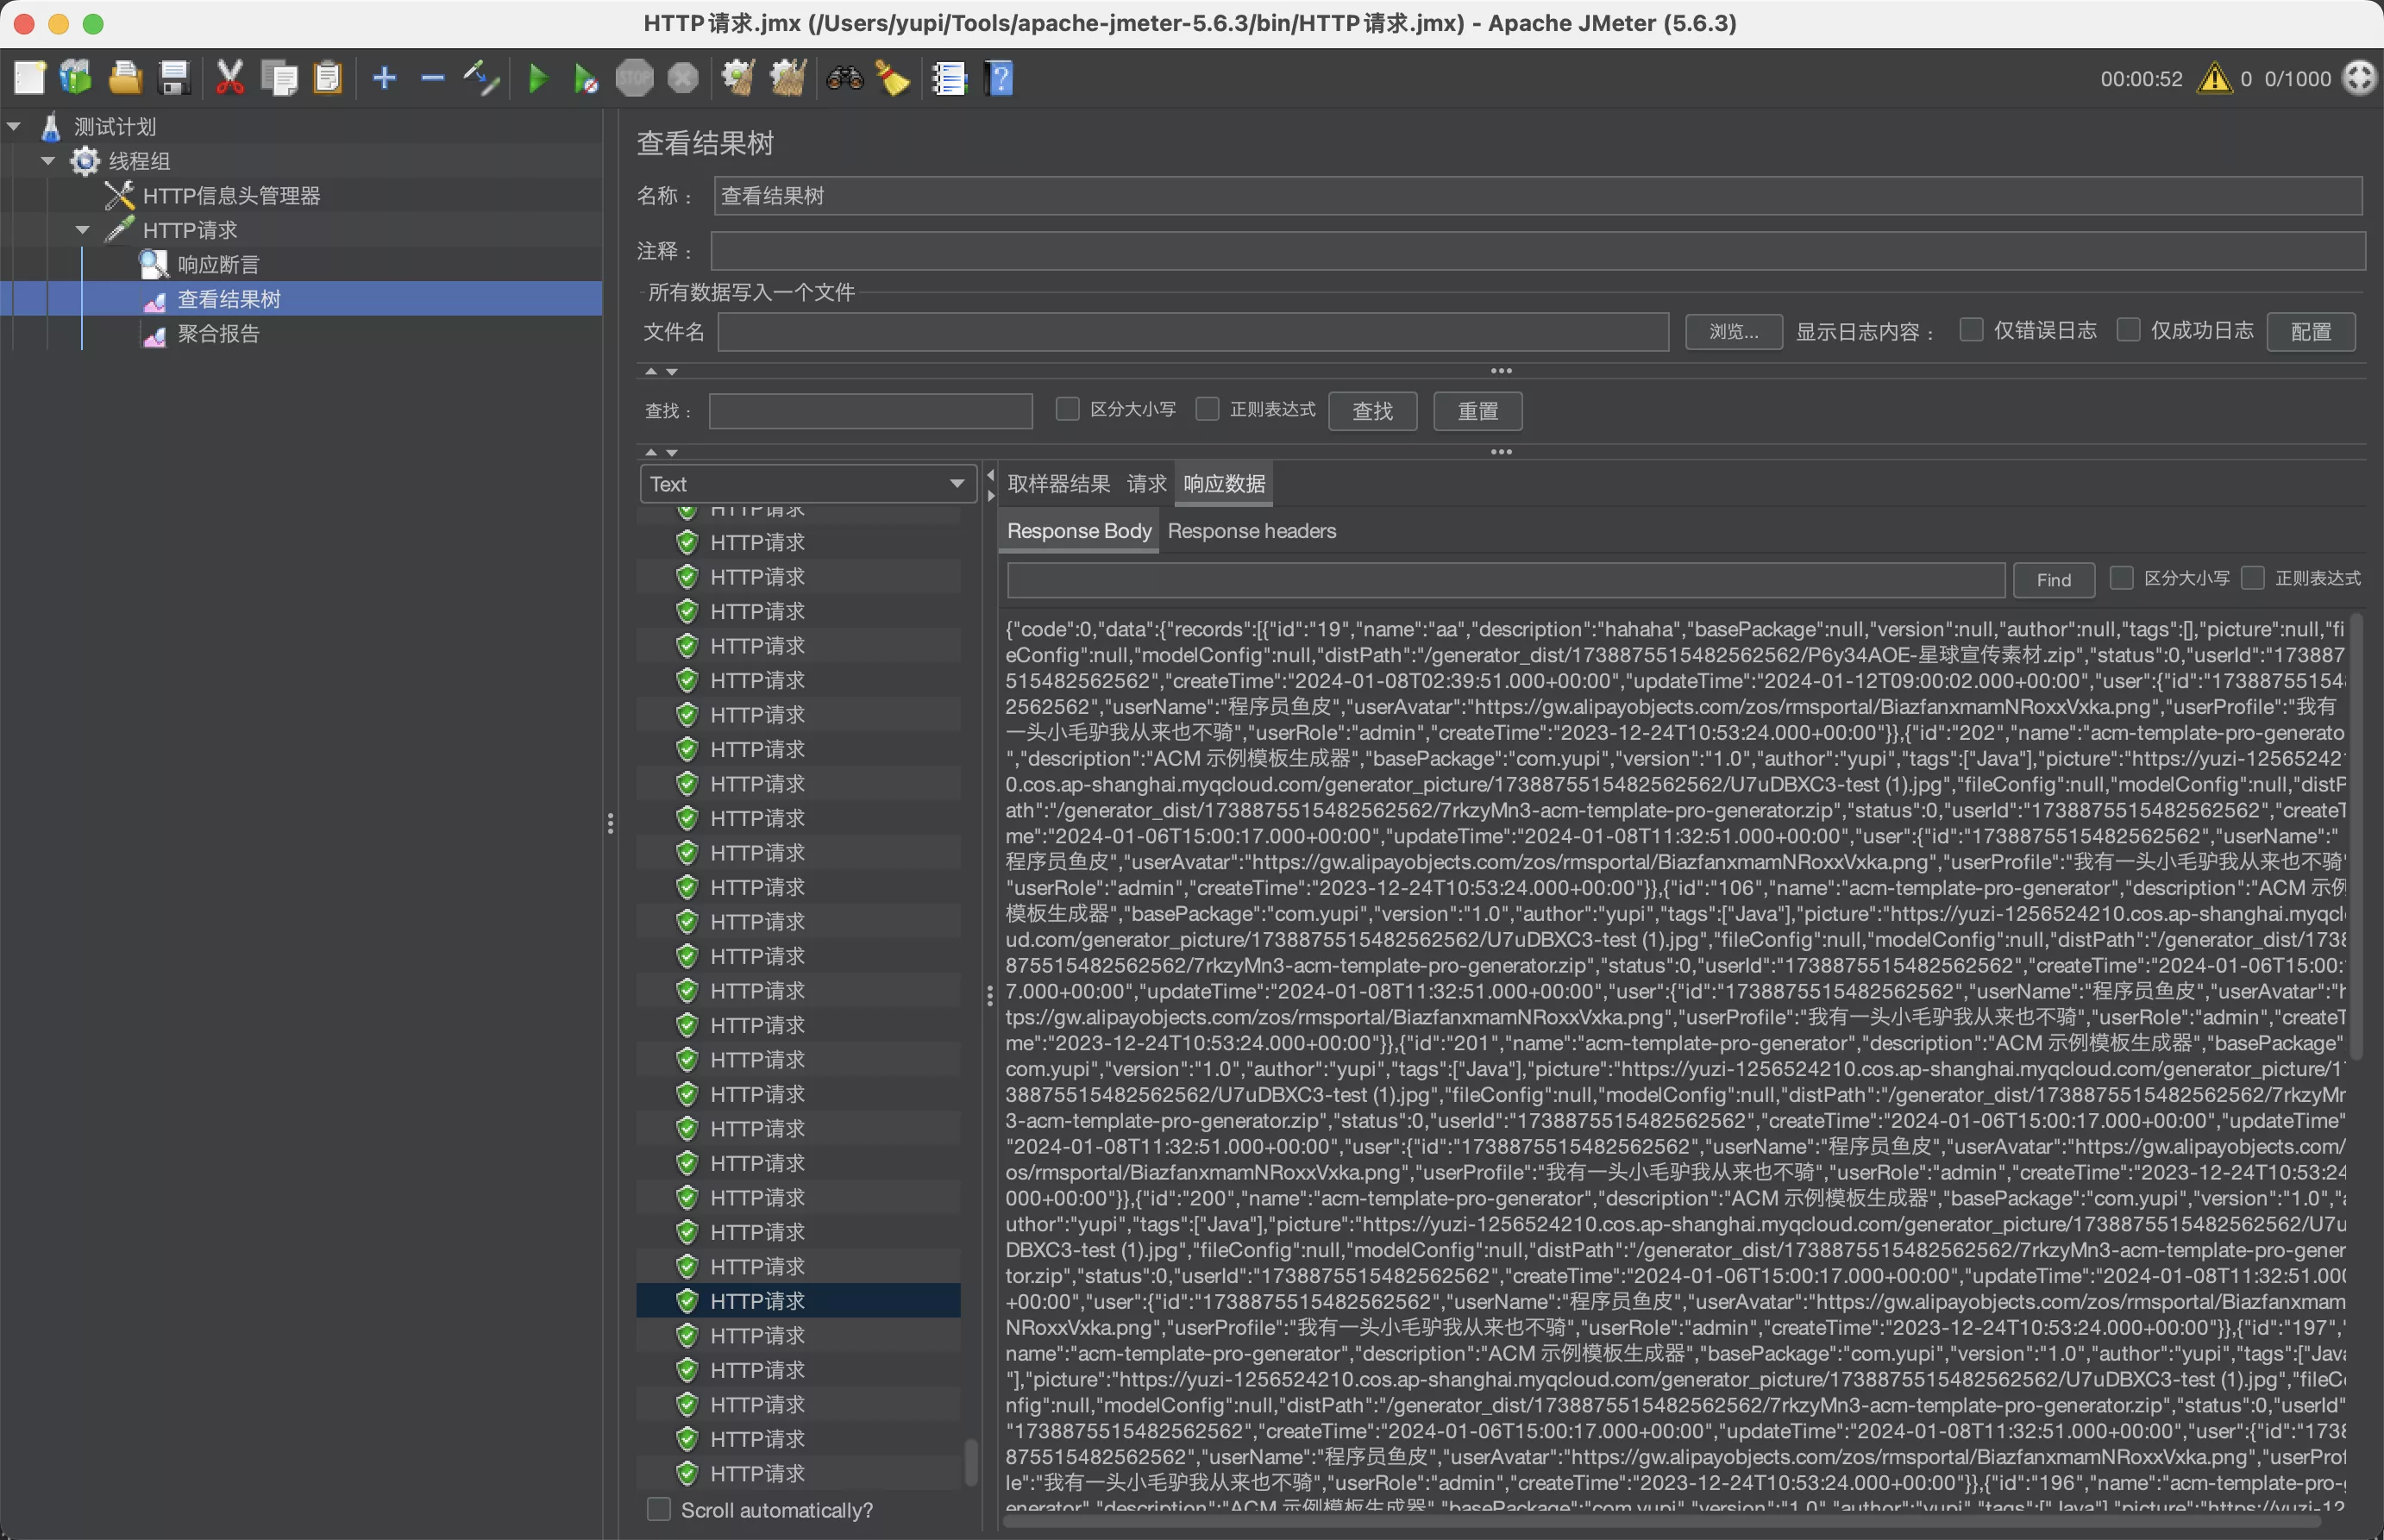The image size is (2384, 1540).
Task: Select Response Body tab
Action: [x=1079, y=531]
